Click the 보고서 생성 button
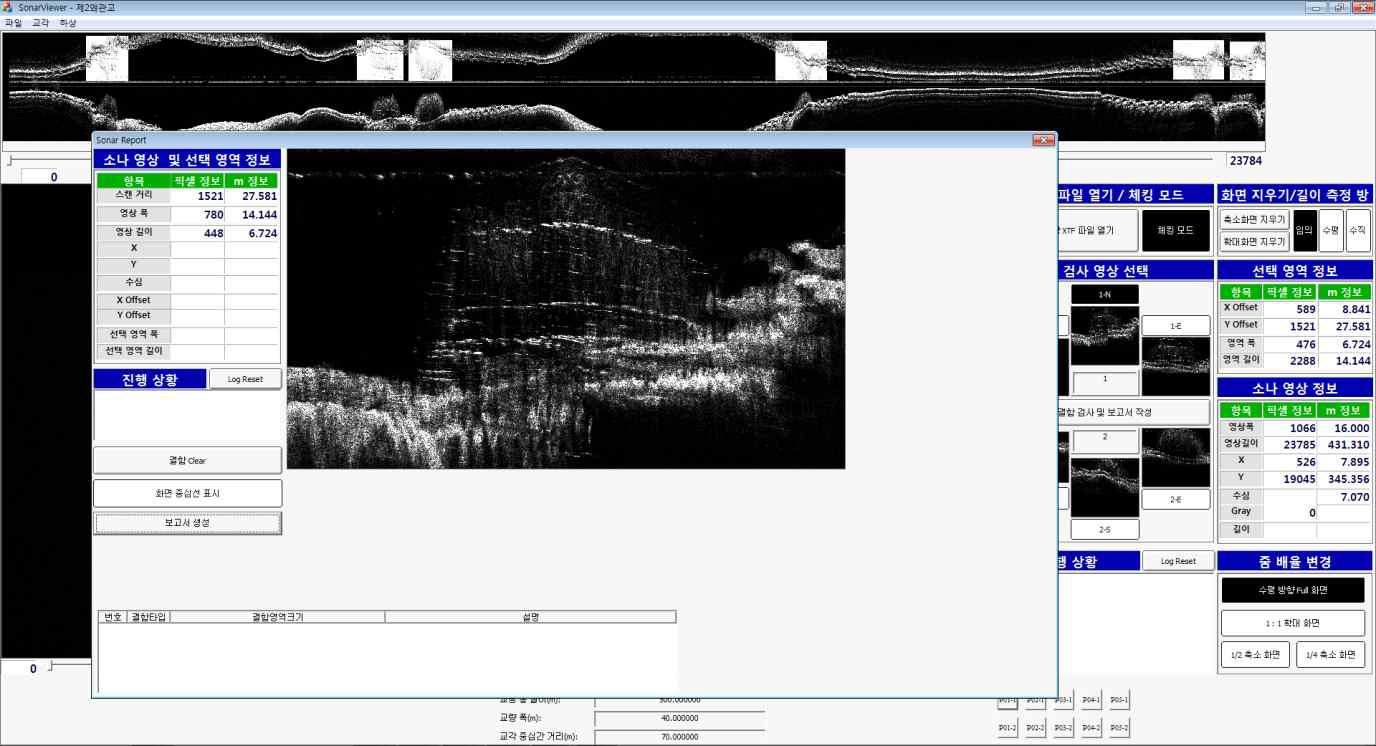Screen dimensions: 1376x746 (x=187, y=523)
